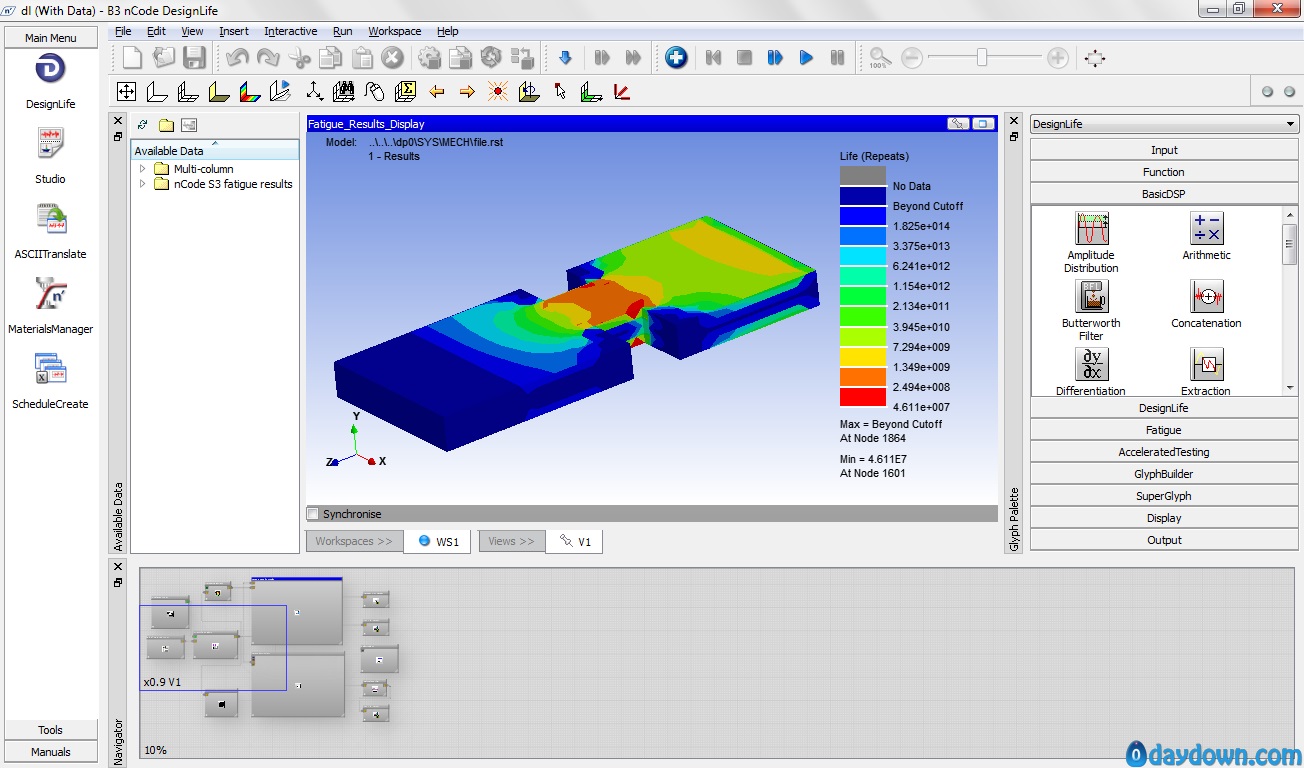1304x768 pixels.
Task: Expand the Multi-column folder node
Action: point(142,169)
